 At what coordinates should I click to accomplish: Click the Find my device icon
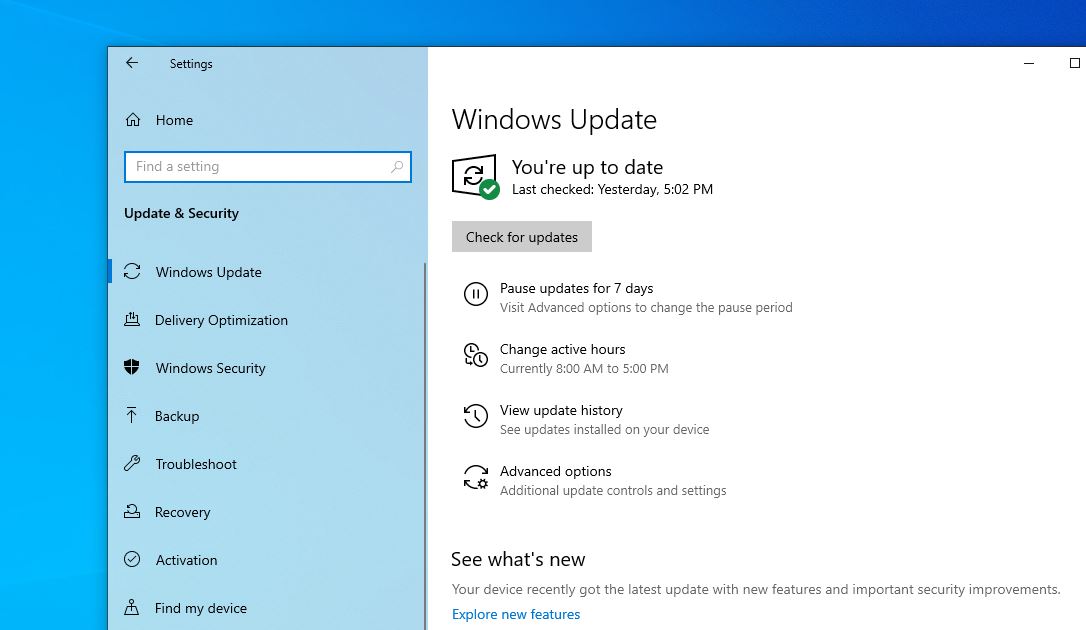[x=132, y=608]
